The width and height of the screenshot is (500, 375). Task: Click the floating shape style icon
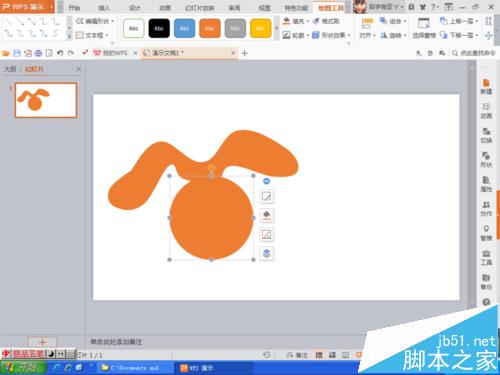click(x=267, y=235)
